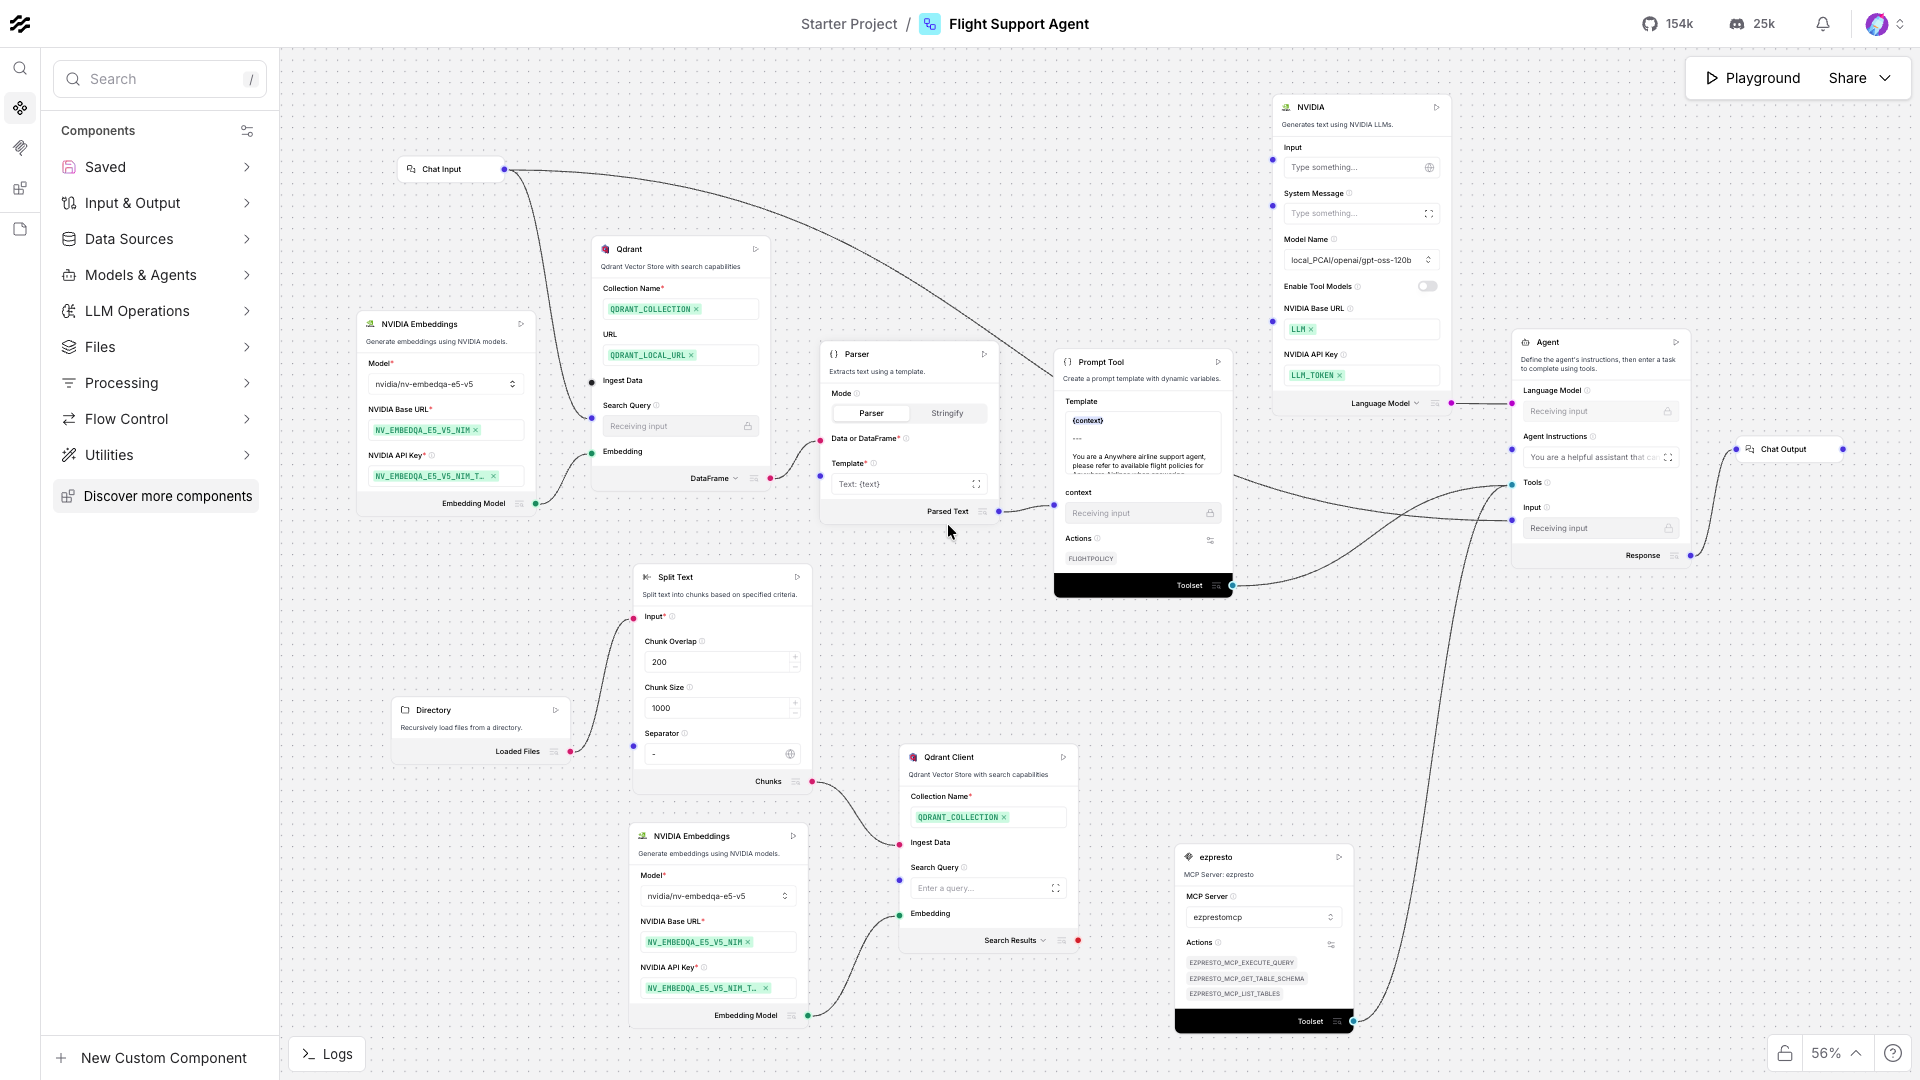Open the Langflow logo home

point(20,24)
